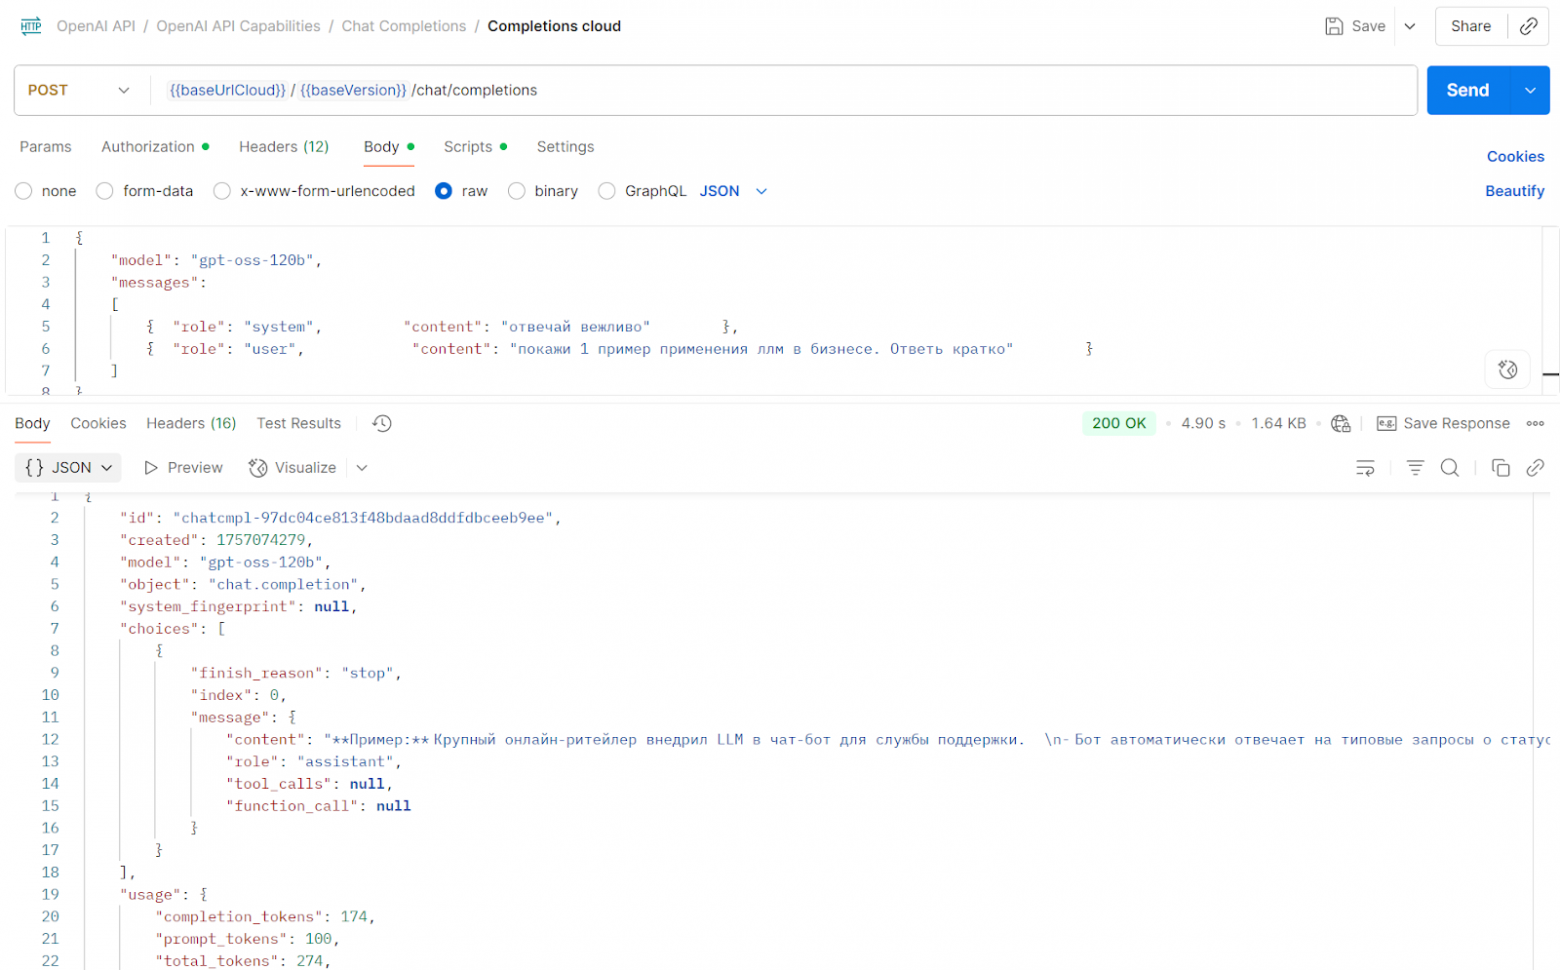The image size is (1560, 970).
Task: Select the binary body option
Action: pos(517,191)
